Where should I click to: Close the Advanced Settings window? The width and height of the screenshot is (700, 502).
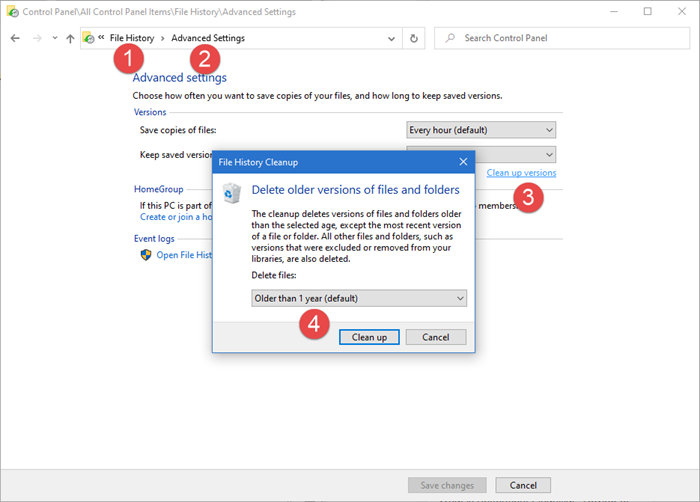pyautogui.click(x=681, y=11)
